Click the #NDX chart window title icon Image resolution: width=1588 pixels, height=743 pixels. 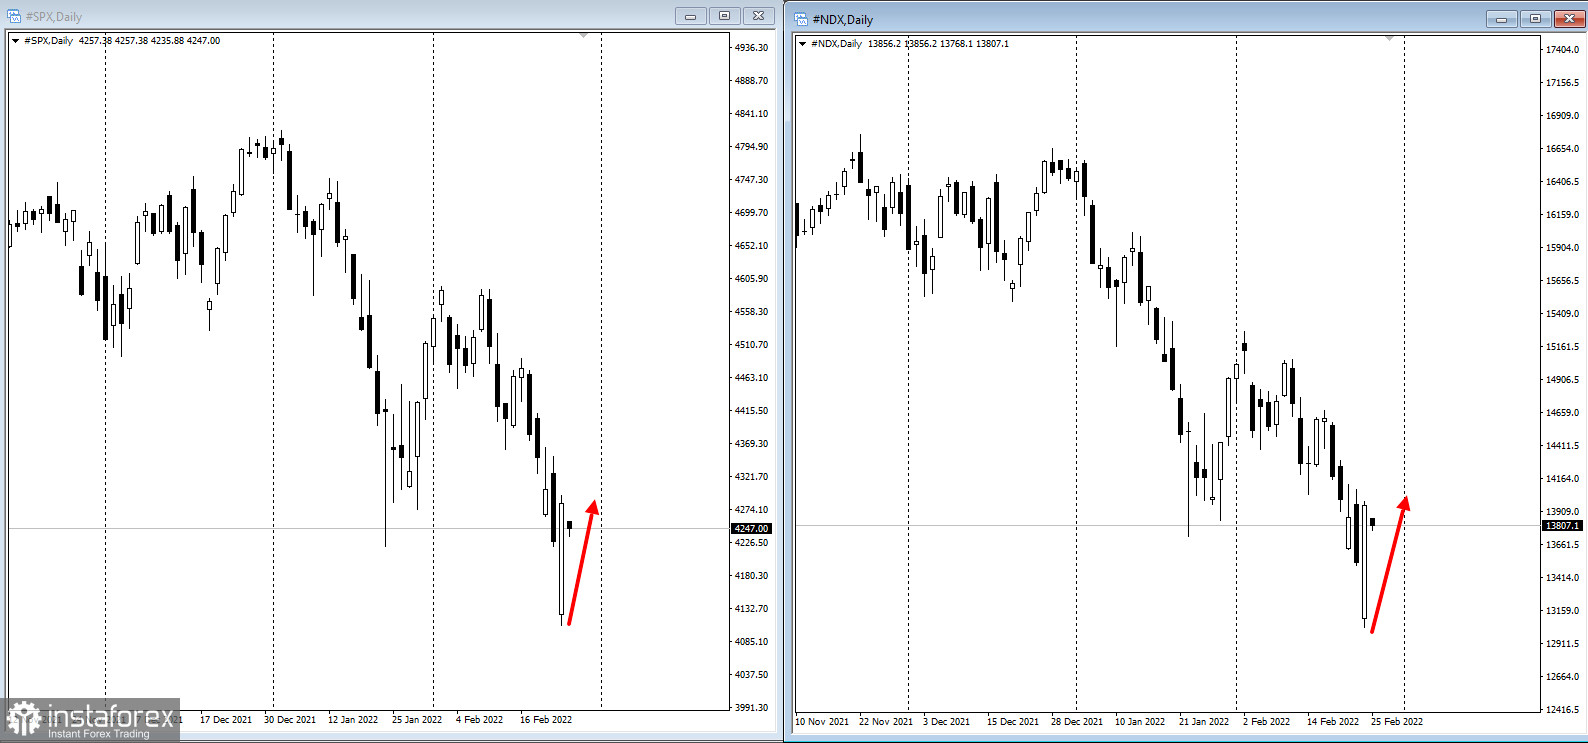[x=801, y=19]
